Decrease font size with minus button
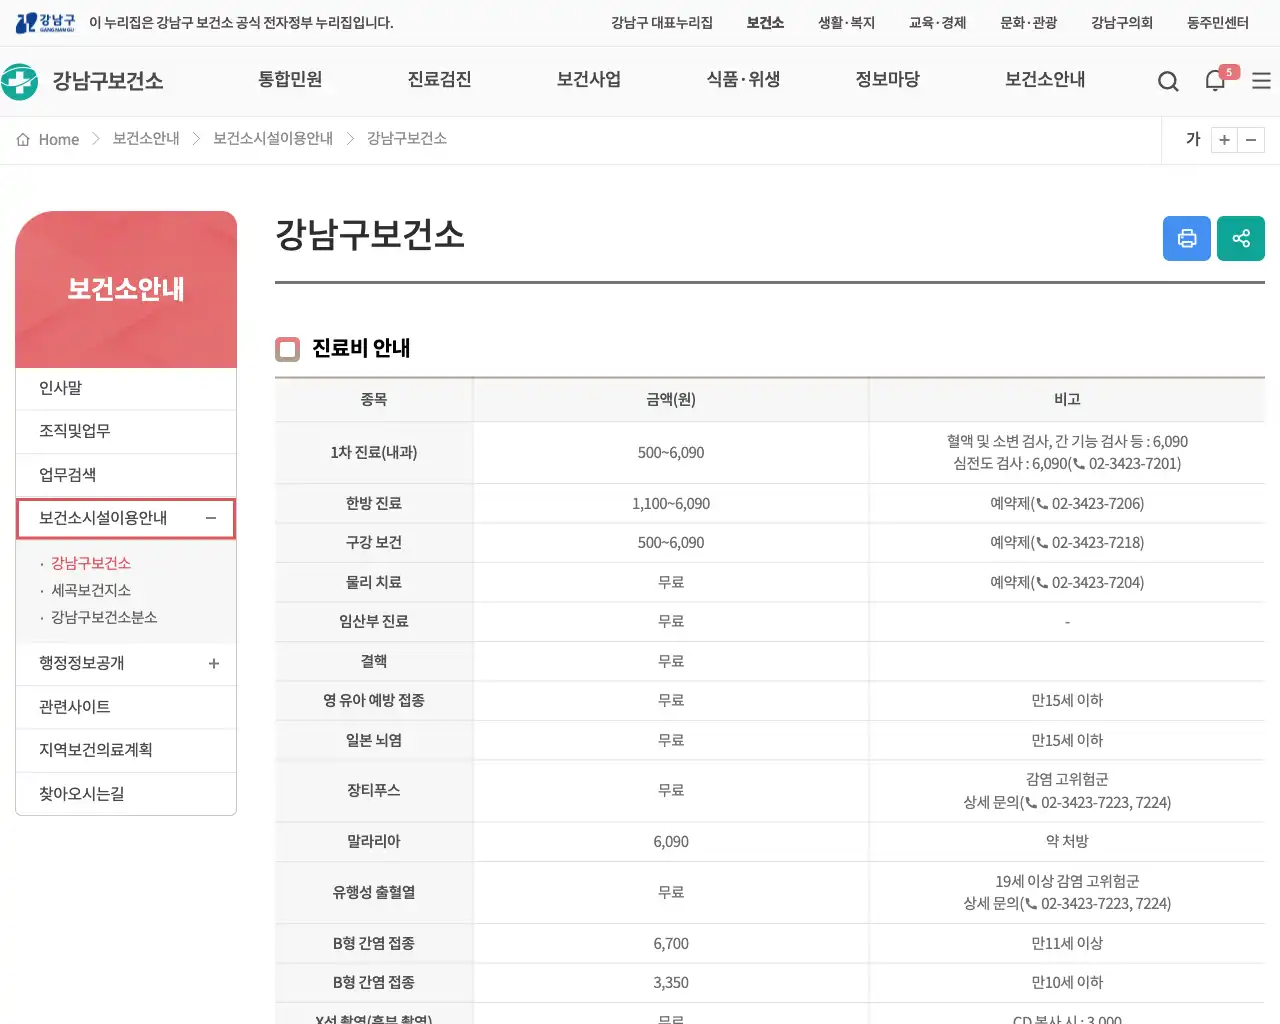The height and width of the screenshot is (1024, 1280). 1251,140
